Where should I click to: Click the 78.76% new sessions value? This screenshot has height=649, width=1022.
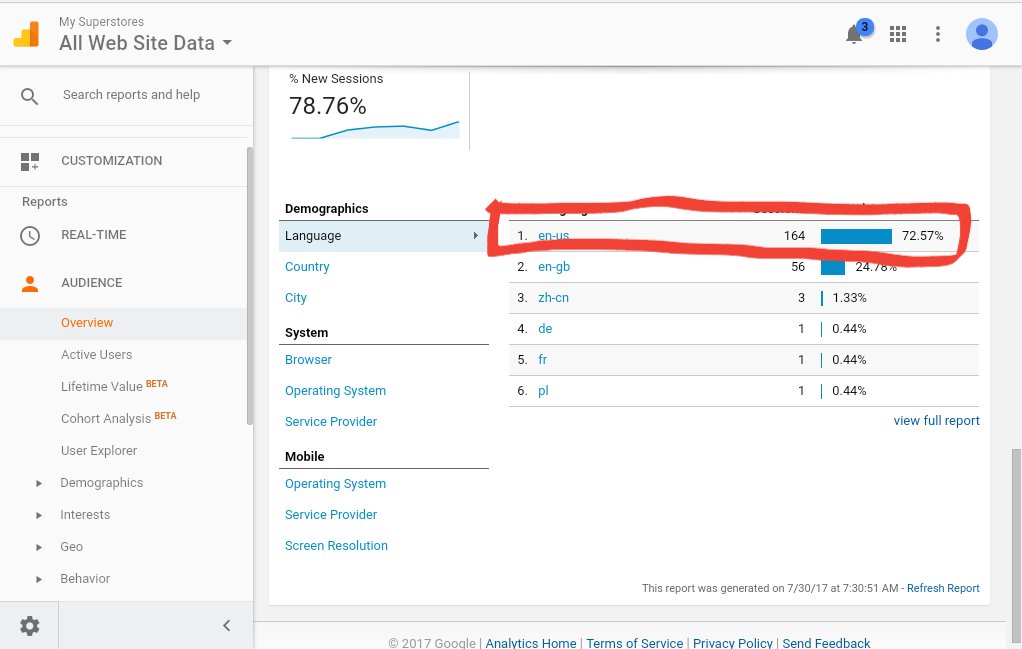(327, 106)
